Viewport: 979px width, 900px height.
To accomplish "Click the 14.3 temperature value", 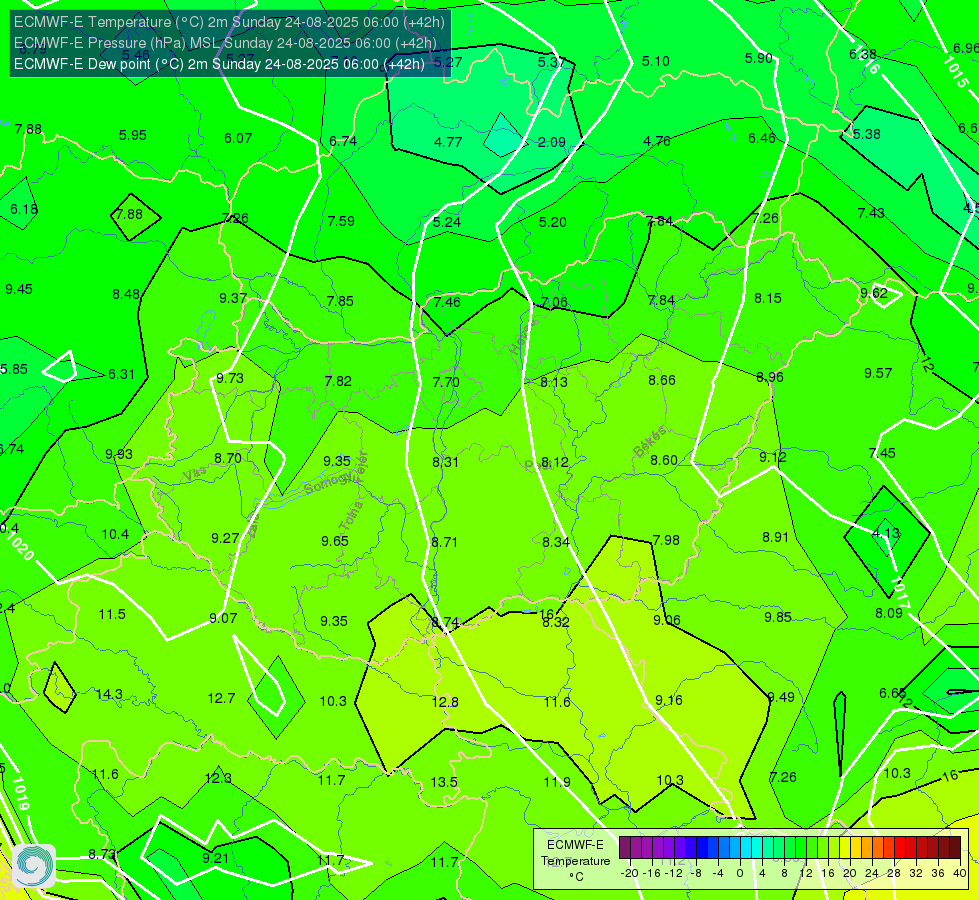I will tap(109, 695).
